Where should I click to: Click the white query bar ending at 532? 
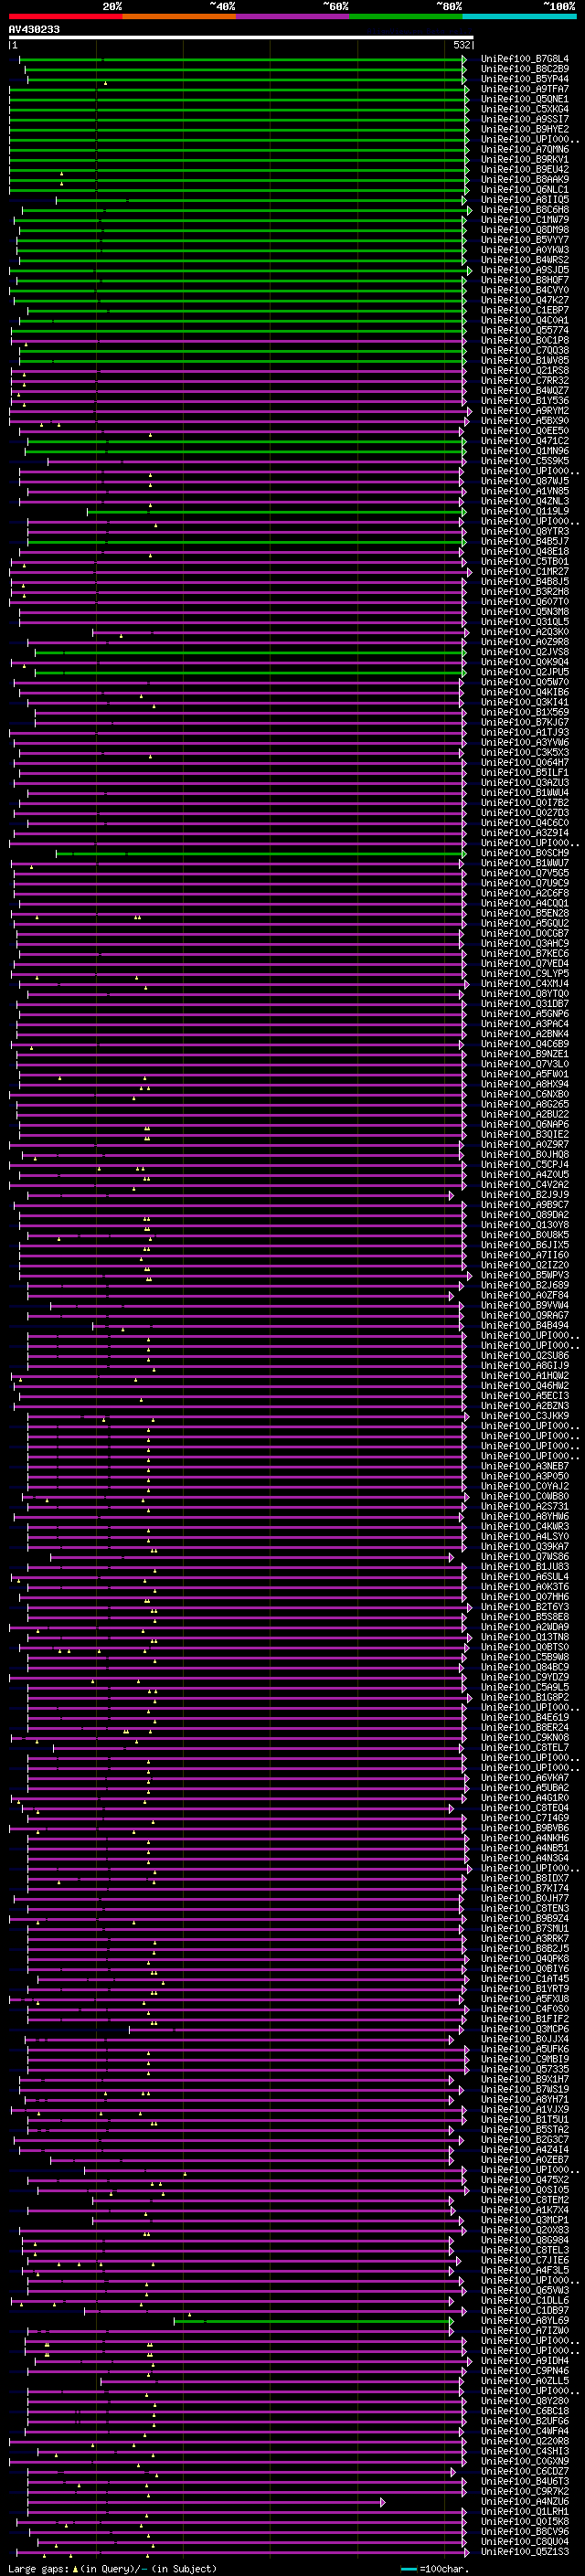tap(241, 38)
